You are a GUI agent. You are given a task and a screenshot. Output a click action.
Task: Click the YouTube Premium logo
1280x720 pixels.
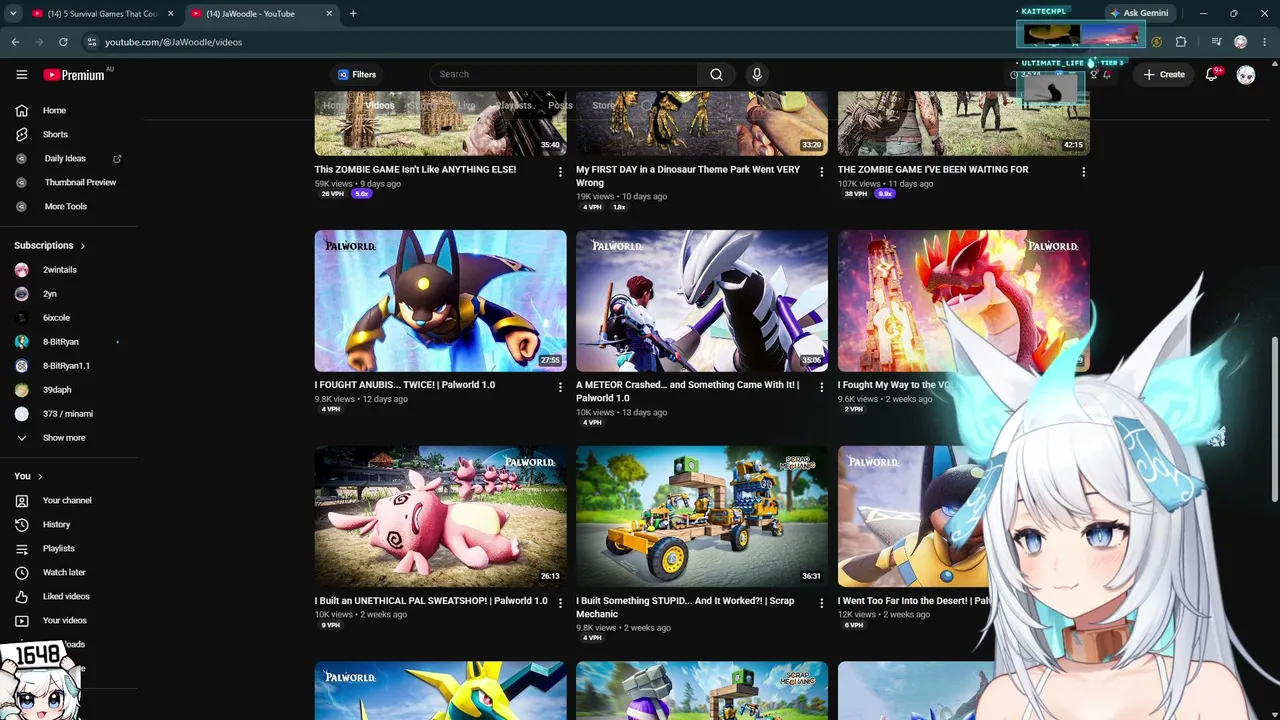click(x=74, y=75)
